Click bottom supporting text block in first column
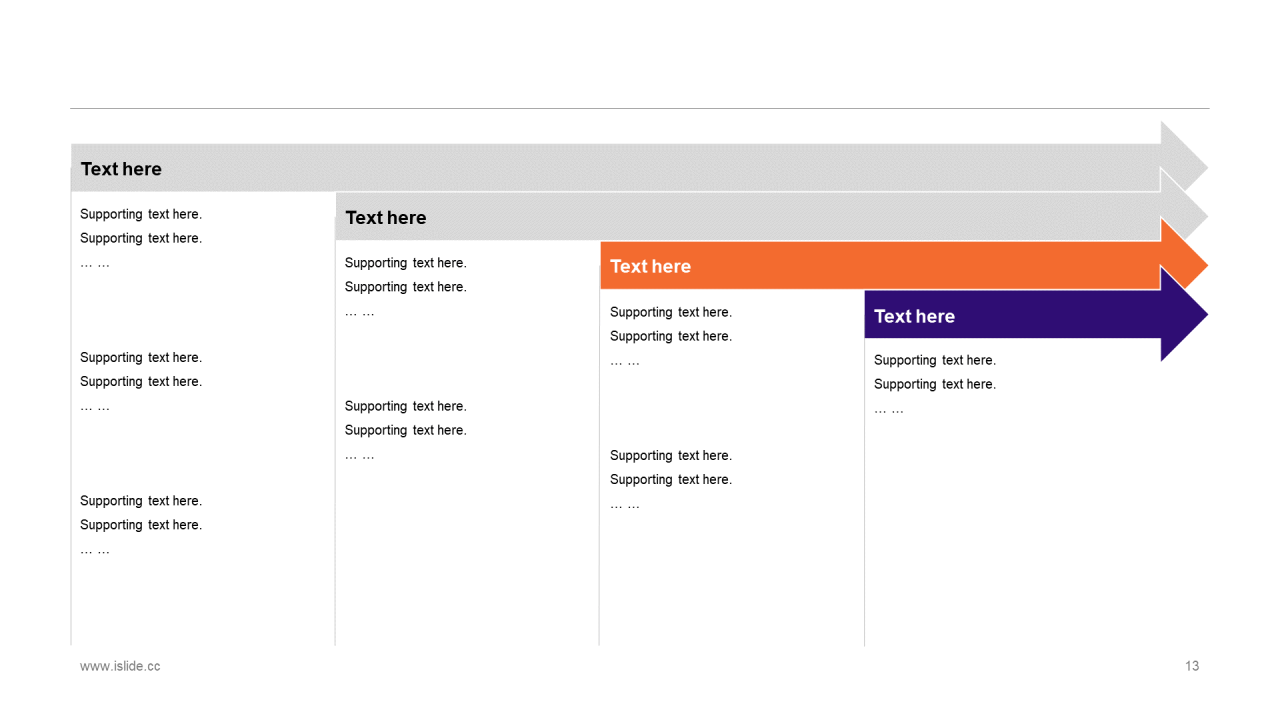 tap(141, 524)
